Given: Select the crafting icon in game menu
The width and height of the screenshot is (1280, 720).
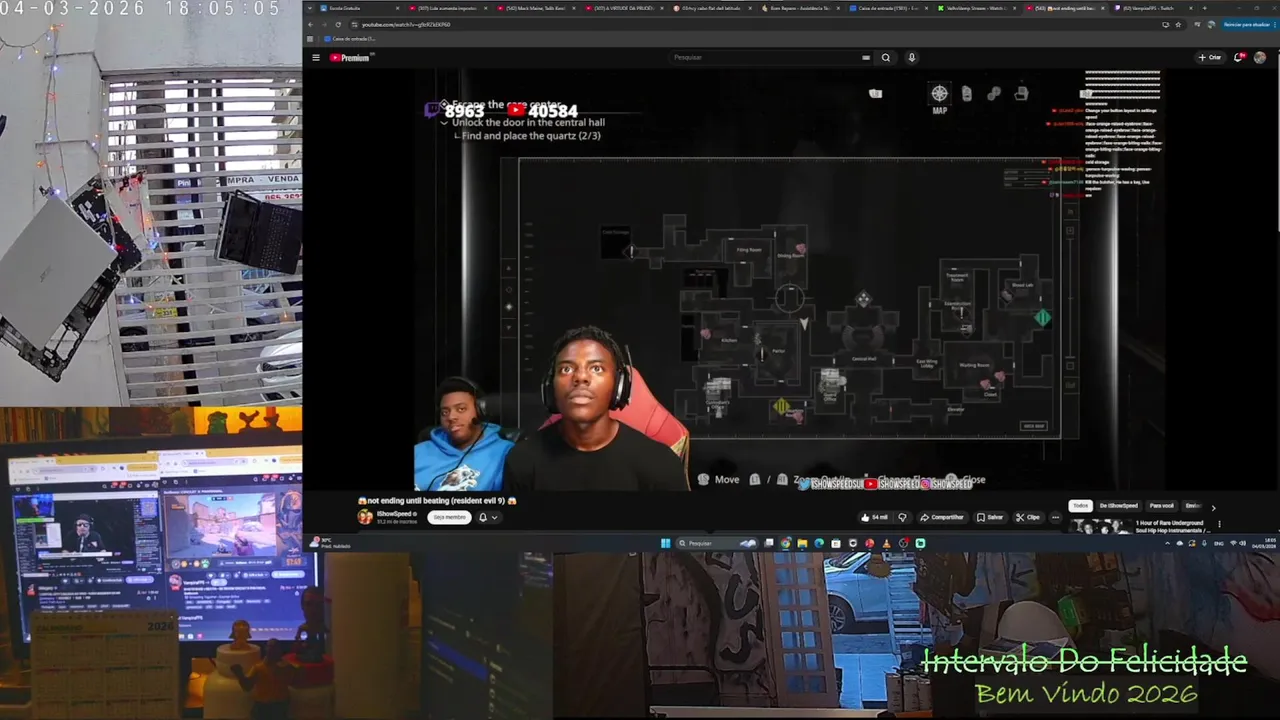Looking at the screenshot, I should pos(993,94).
